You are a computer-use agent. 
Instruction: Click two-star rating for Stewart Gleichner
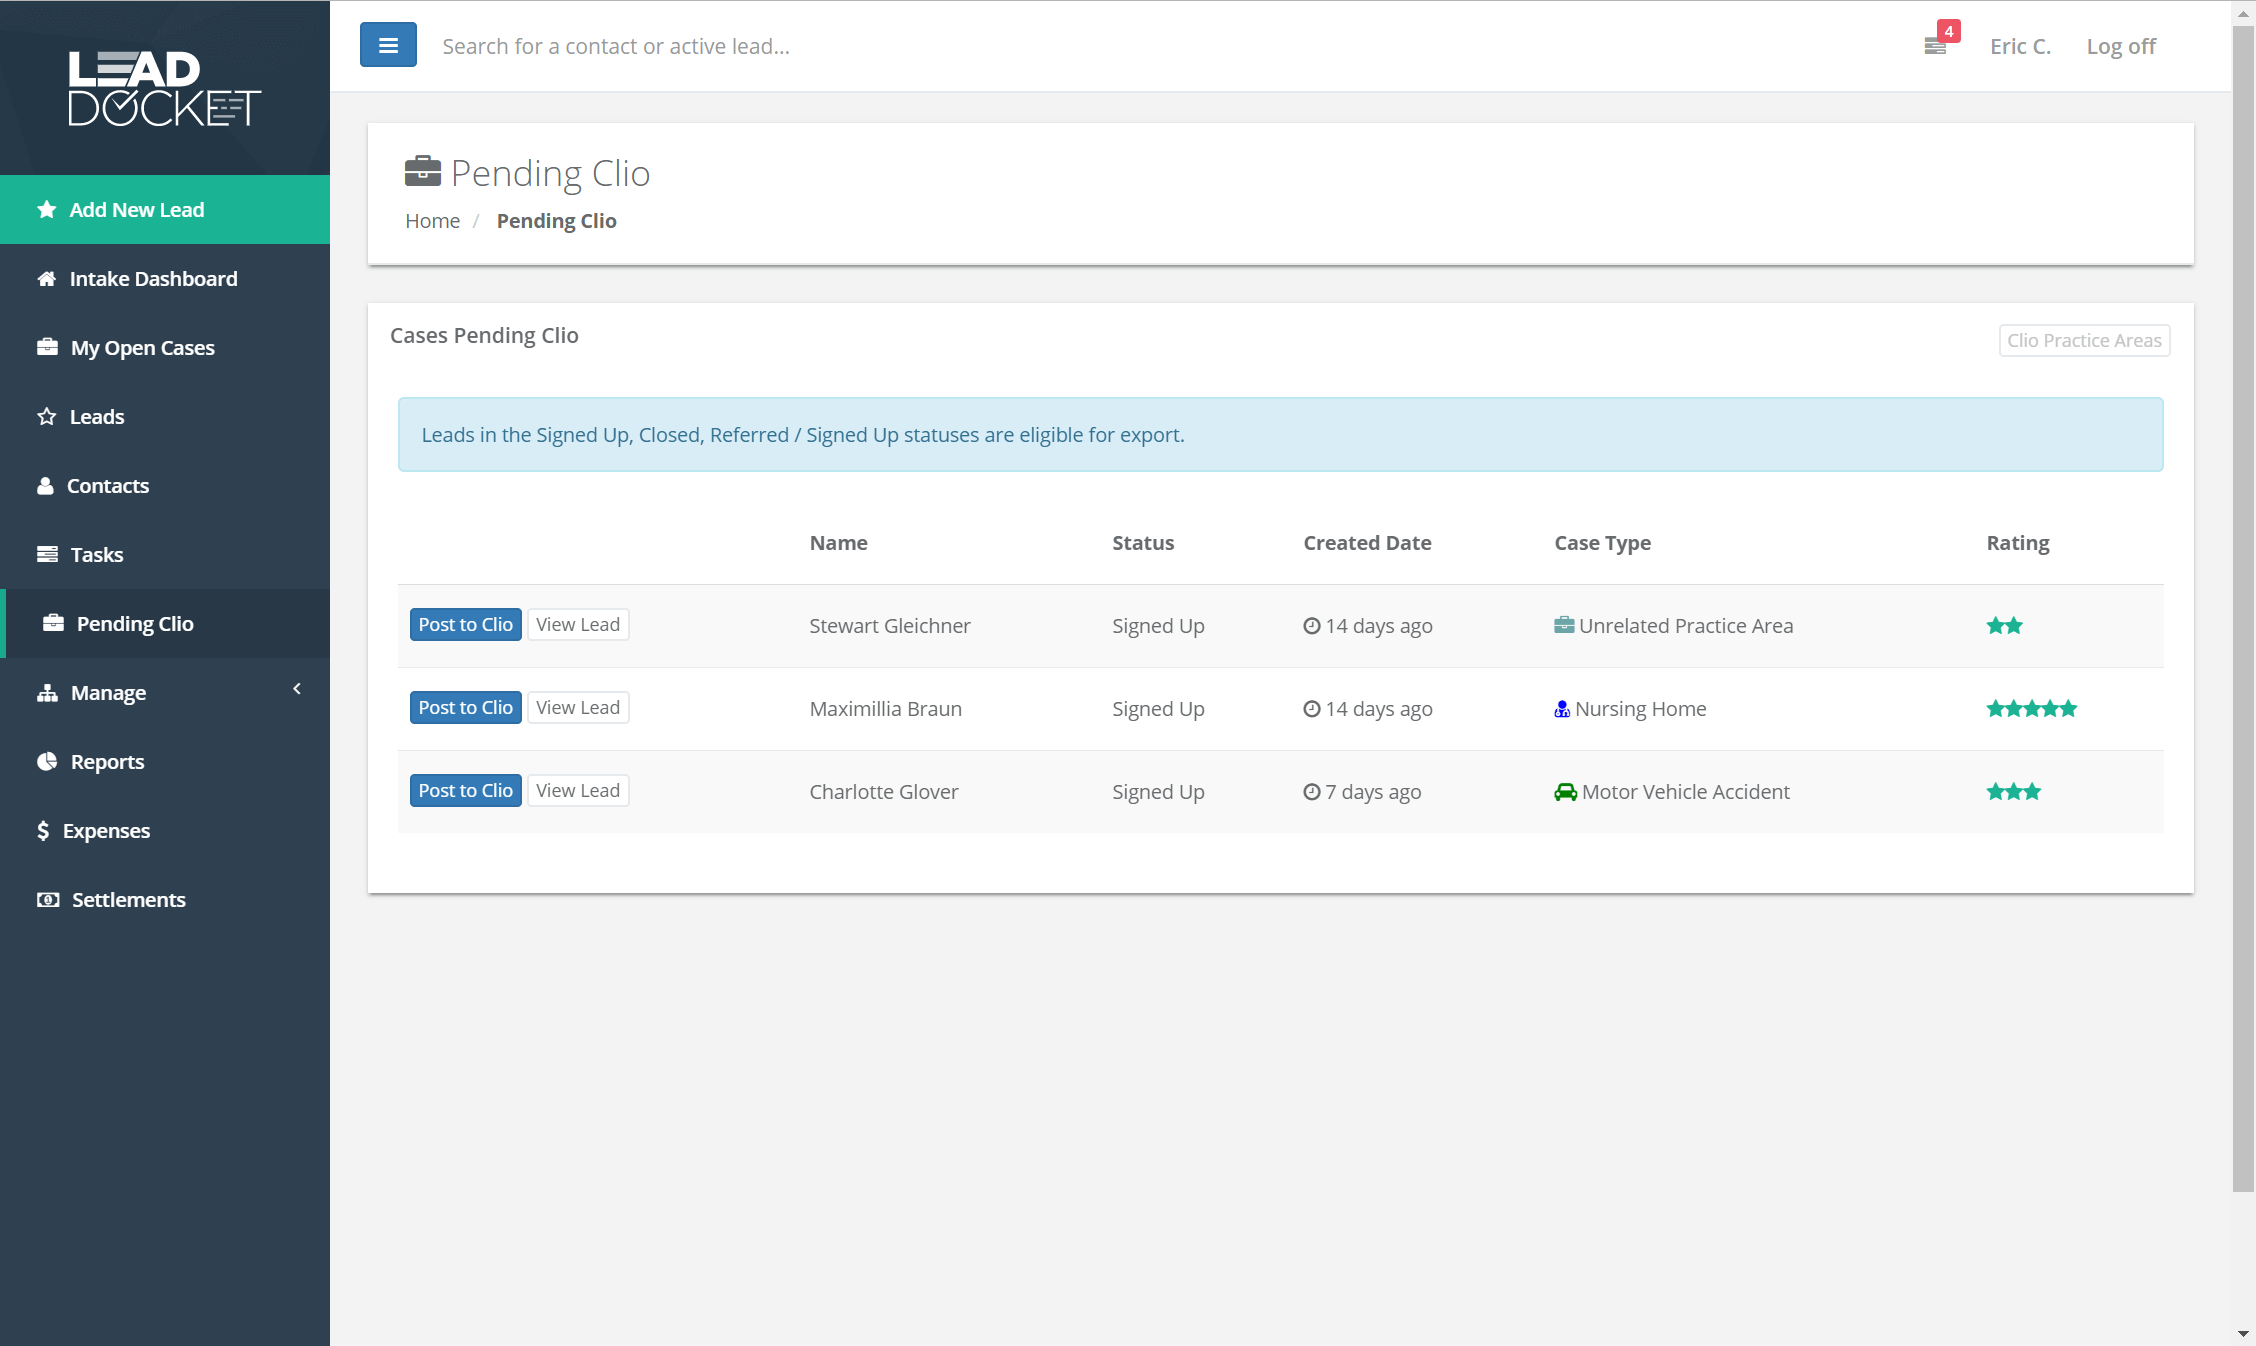[x=2004, y=626]
